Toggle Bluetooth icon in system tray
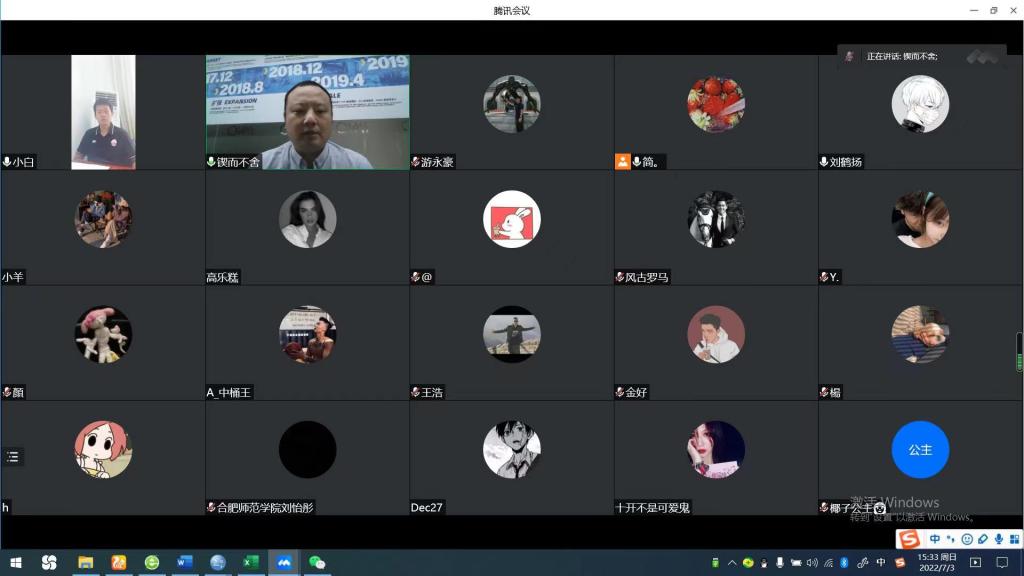The height and width of the screenshot is (576, 1024). pos(844,563)
